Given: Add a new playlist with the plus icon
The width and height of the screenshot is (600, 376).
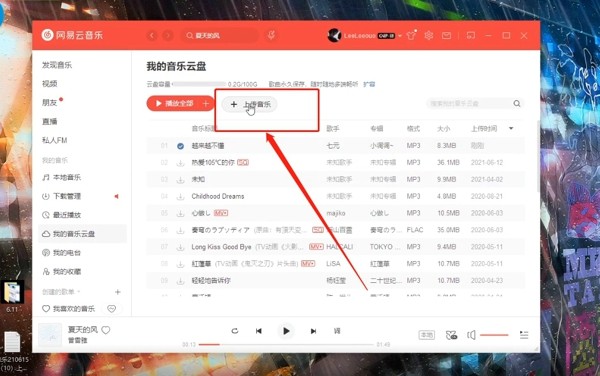Looking at the screenshot, I should pos(118,292).
